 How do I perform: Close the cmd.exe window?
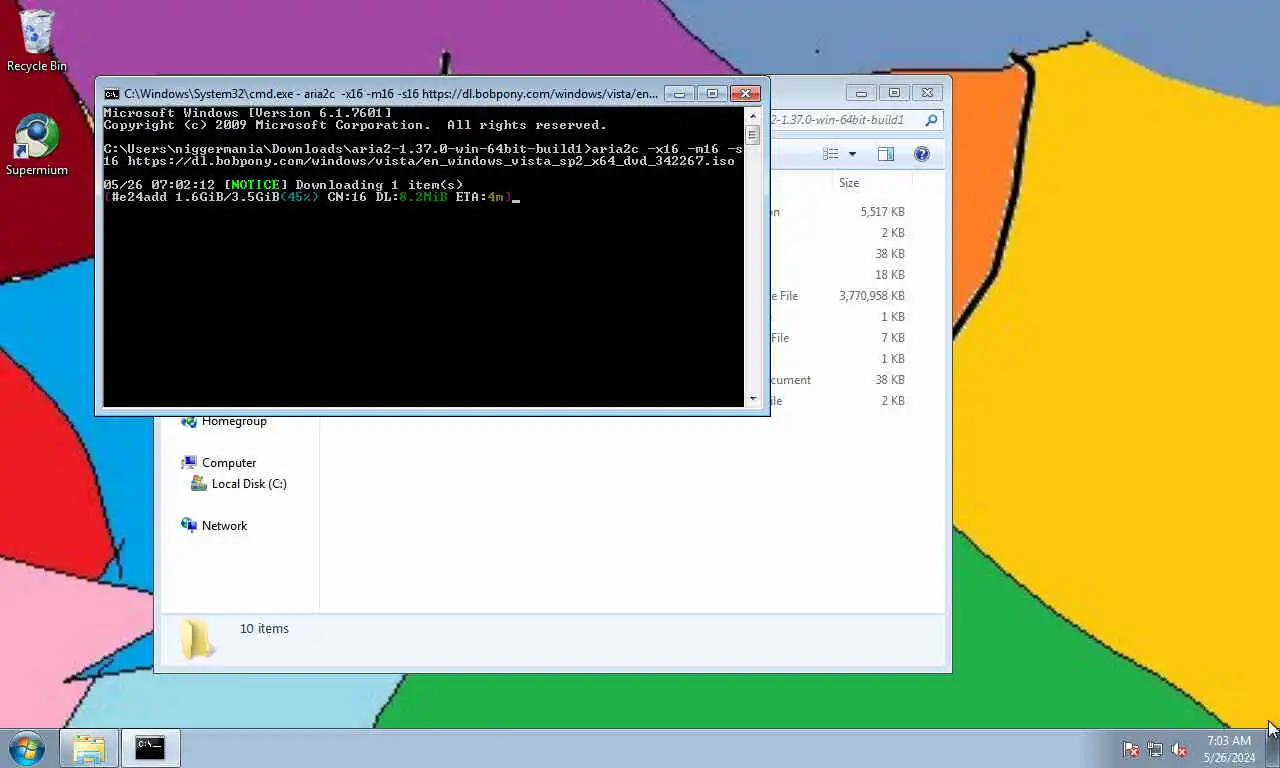(745, 94)
